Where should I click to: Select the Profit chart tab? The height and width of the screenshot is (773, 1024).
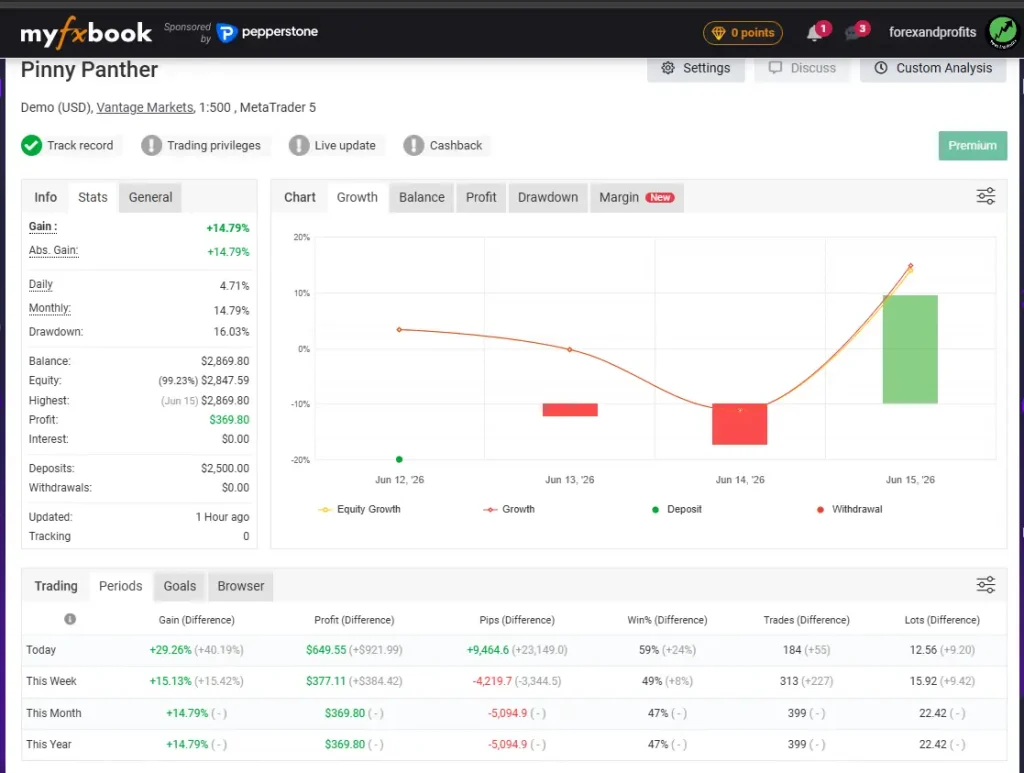tap(481, 197)
